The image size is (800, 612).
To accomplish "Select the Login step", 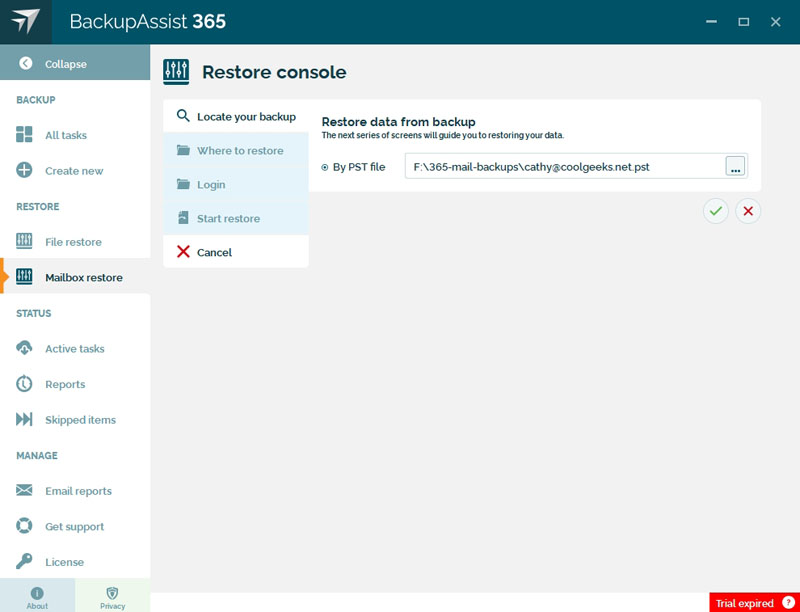I will (236, 184).
